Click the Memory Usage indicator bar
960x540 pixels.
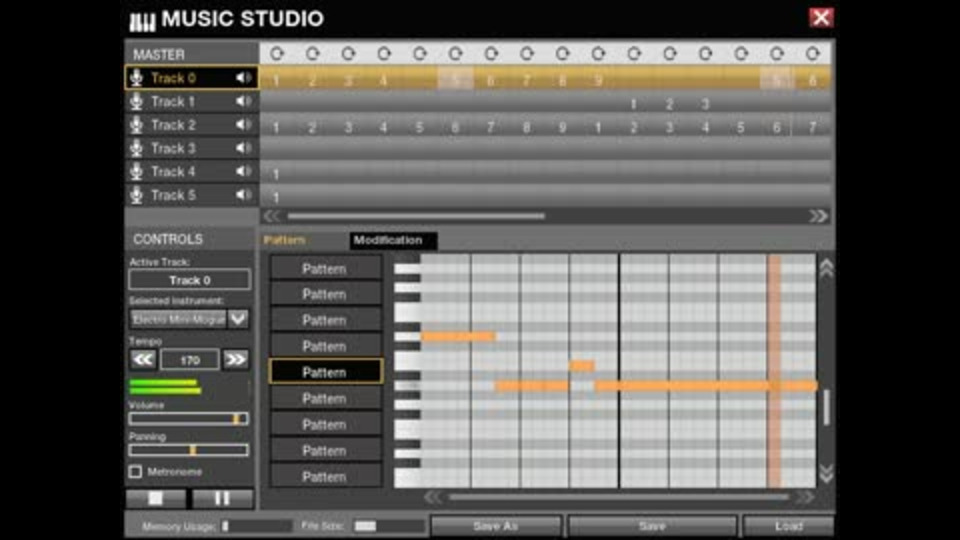pyautogui.click(x=257, y=526)
